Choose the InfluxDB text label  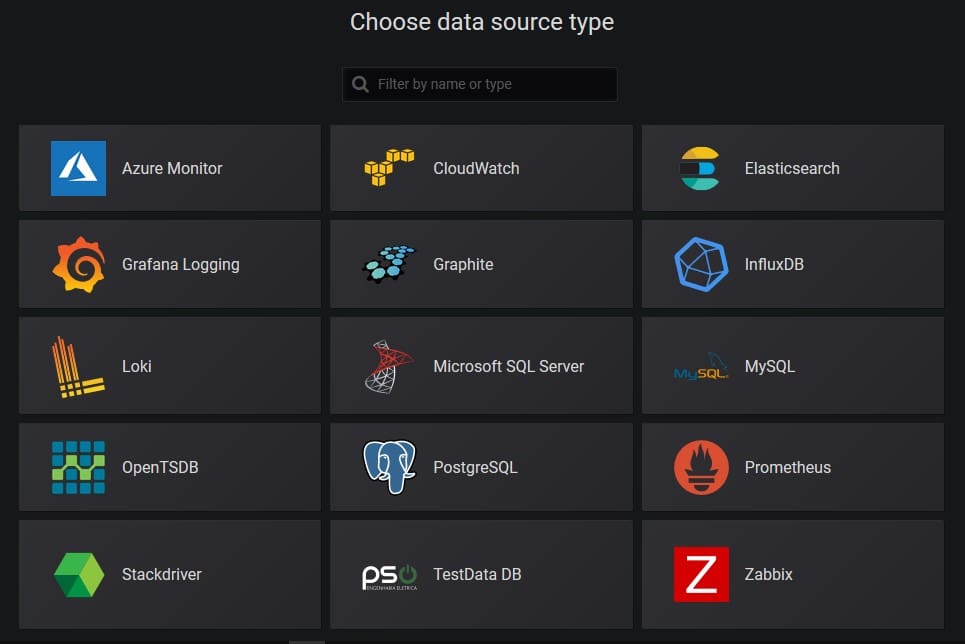(x=774, y=264)
